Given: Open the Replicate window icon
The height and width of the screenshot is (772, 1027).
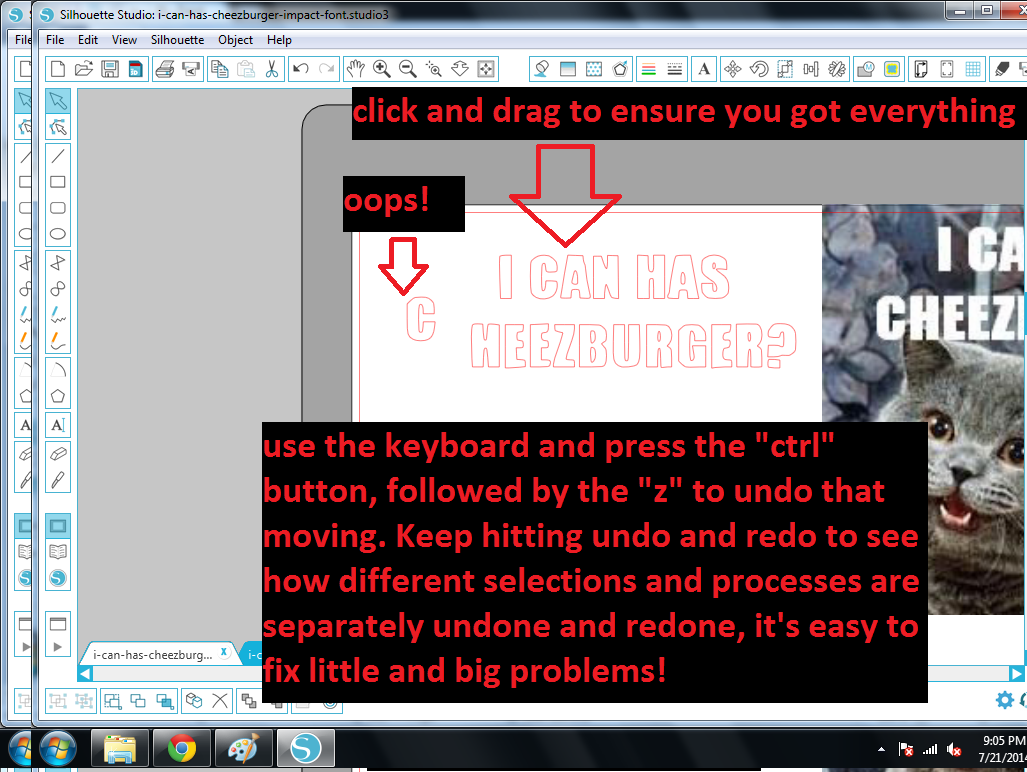Looking at the screenshot, I should [x=837, y=69].
